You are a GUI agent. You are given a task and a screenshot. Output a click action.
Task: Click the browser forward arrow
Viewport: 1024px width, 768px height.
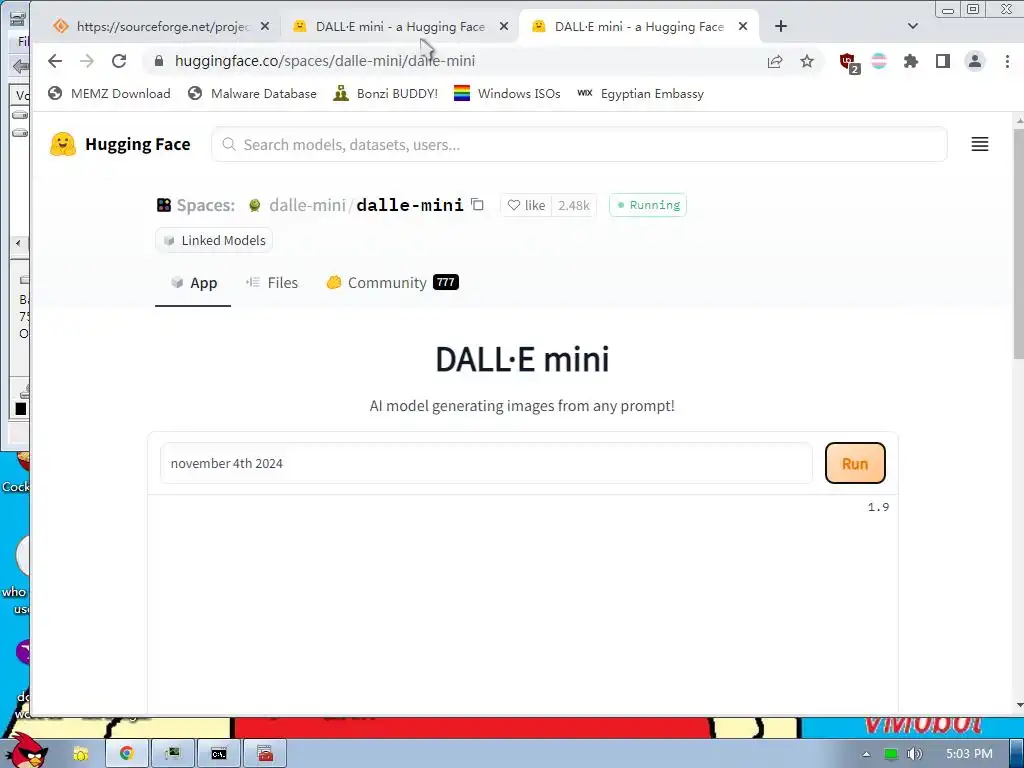pos(87,61)
